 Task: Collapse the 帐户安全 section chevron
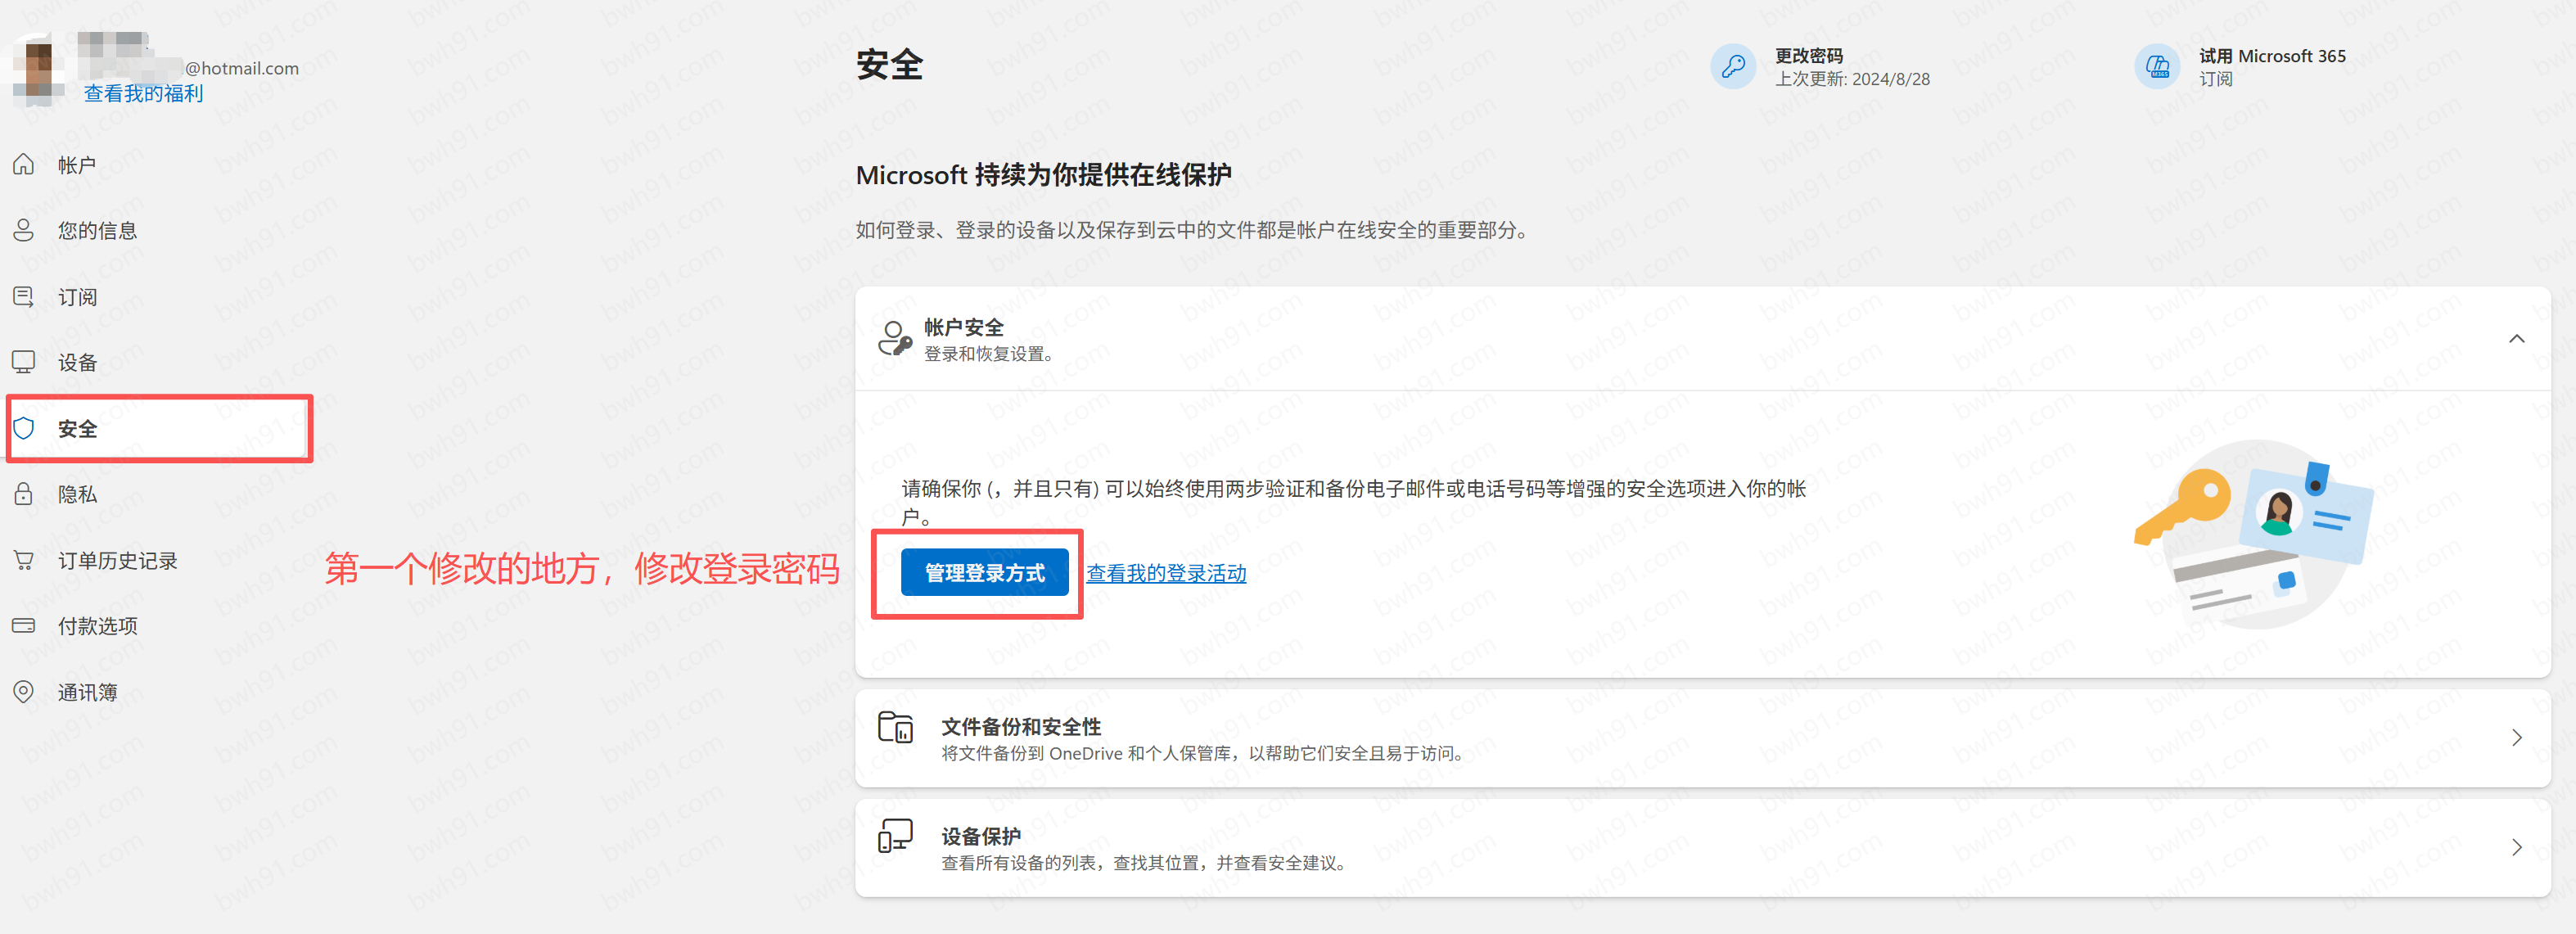point(2516,339)
